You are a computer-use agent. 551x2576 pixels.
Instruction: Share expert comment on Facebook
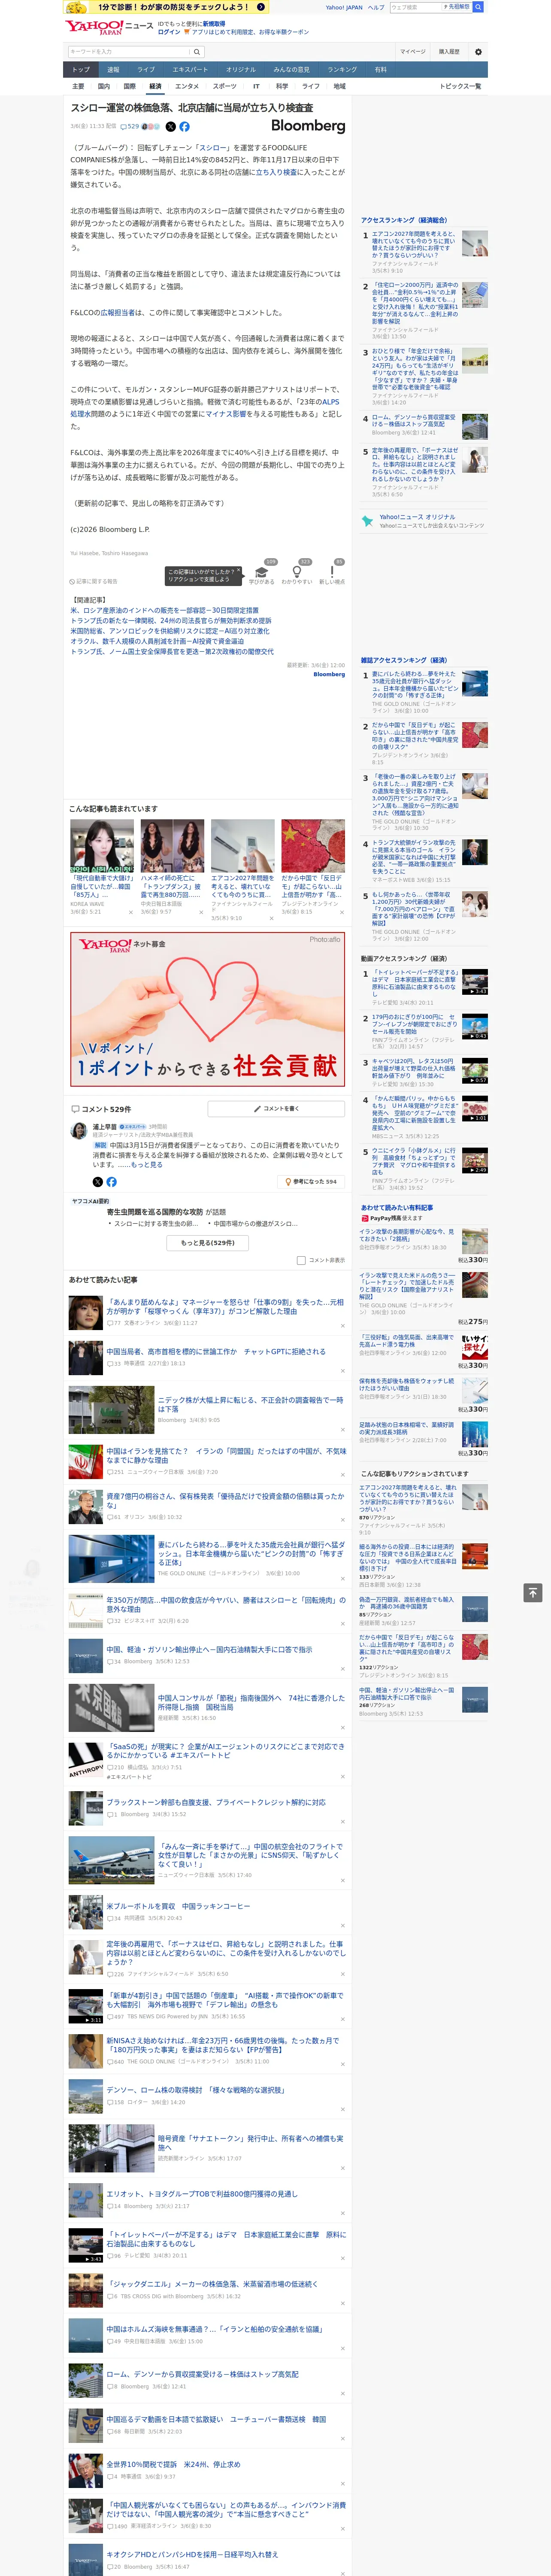111,1182
